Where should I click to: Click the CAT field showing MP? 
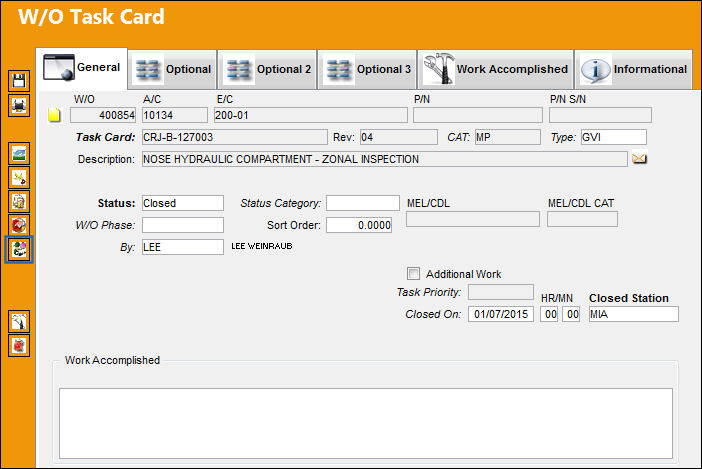click(508, 137)
